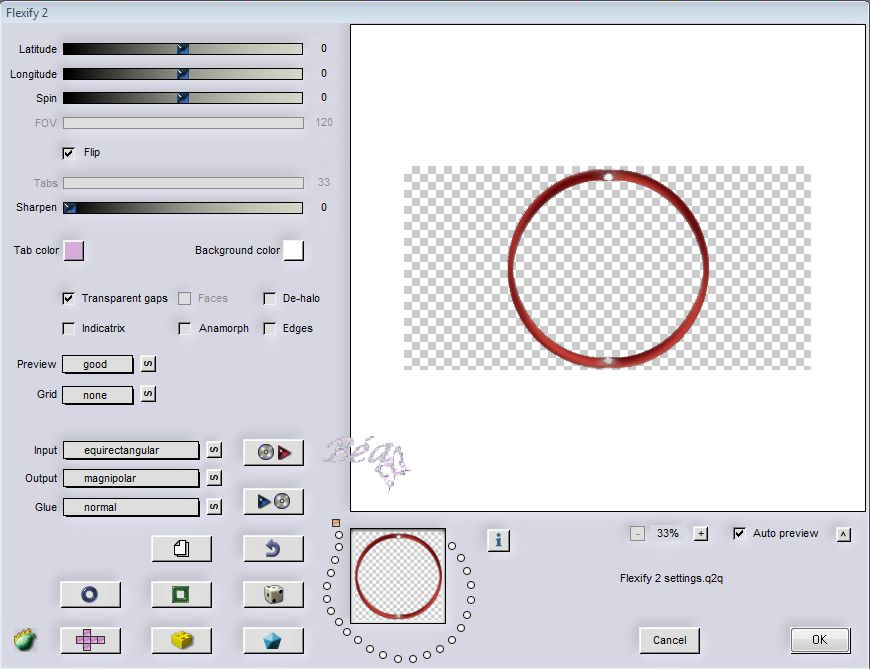Open the Preview quality good dropdown
The image size is (870, 669).
click(x=98, y=365)
